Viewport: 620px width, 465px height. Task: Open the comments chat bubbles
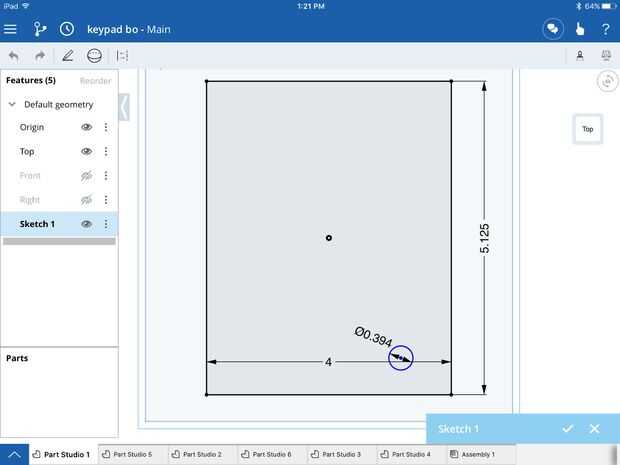point(552,29)
